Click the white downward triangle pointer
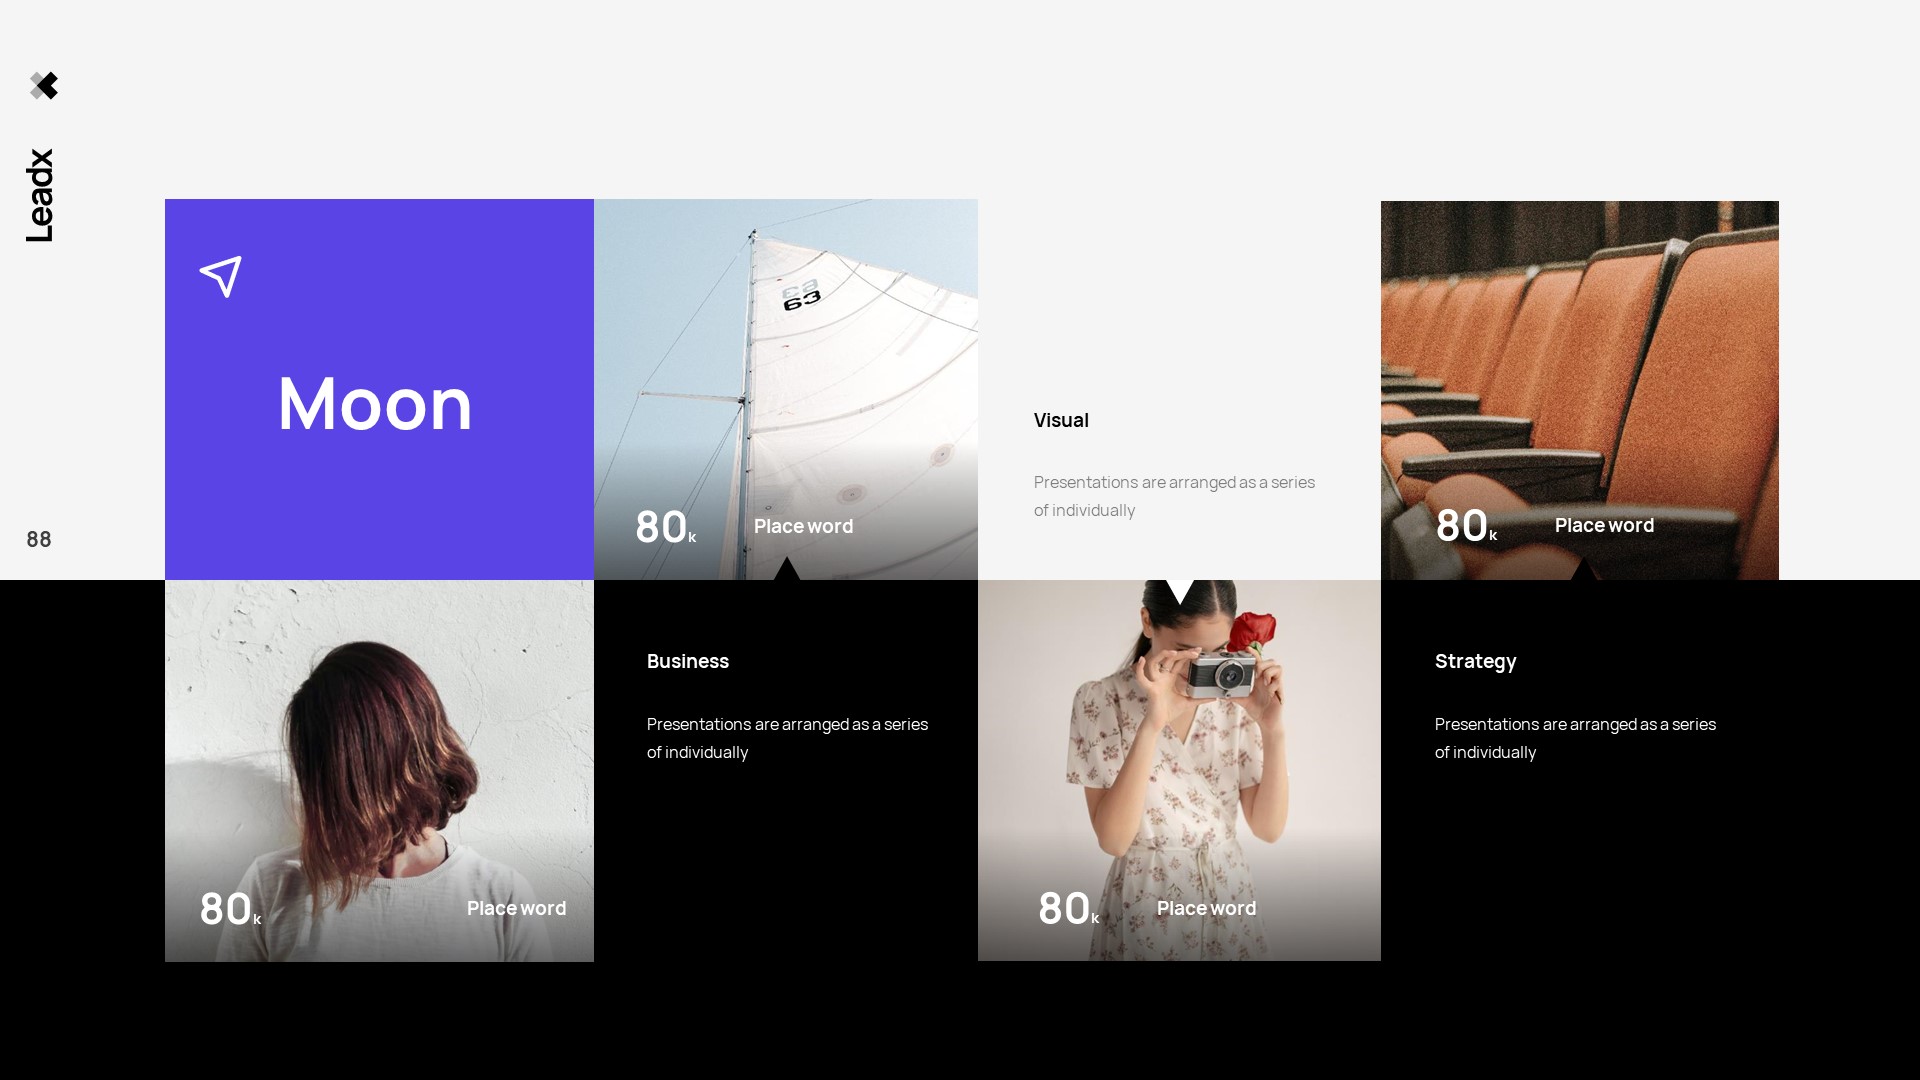The height and width of the screenshot is (1080, 1920). pos(1180,590)
